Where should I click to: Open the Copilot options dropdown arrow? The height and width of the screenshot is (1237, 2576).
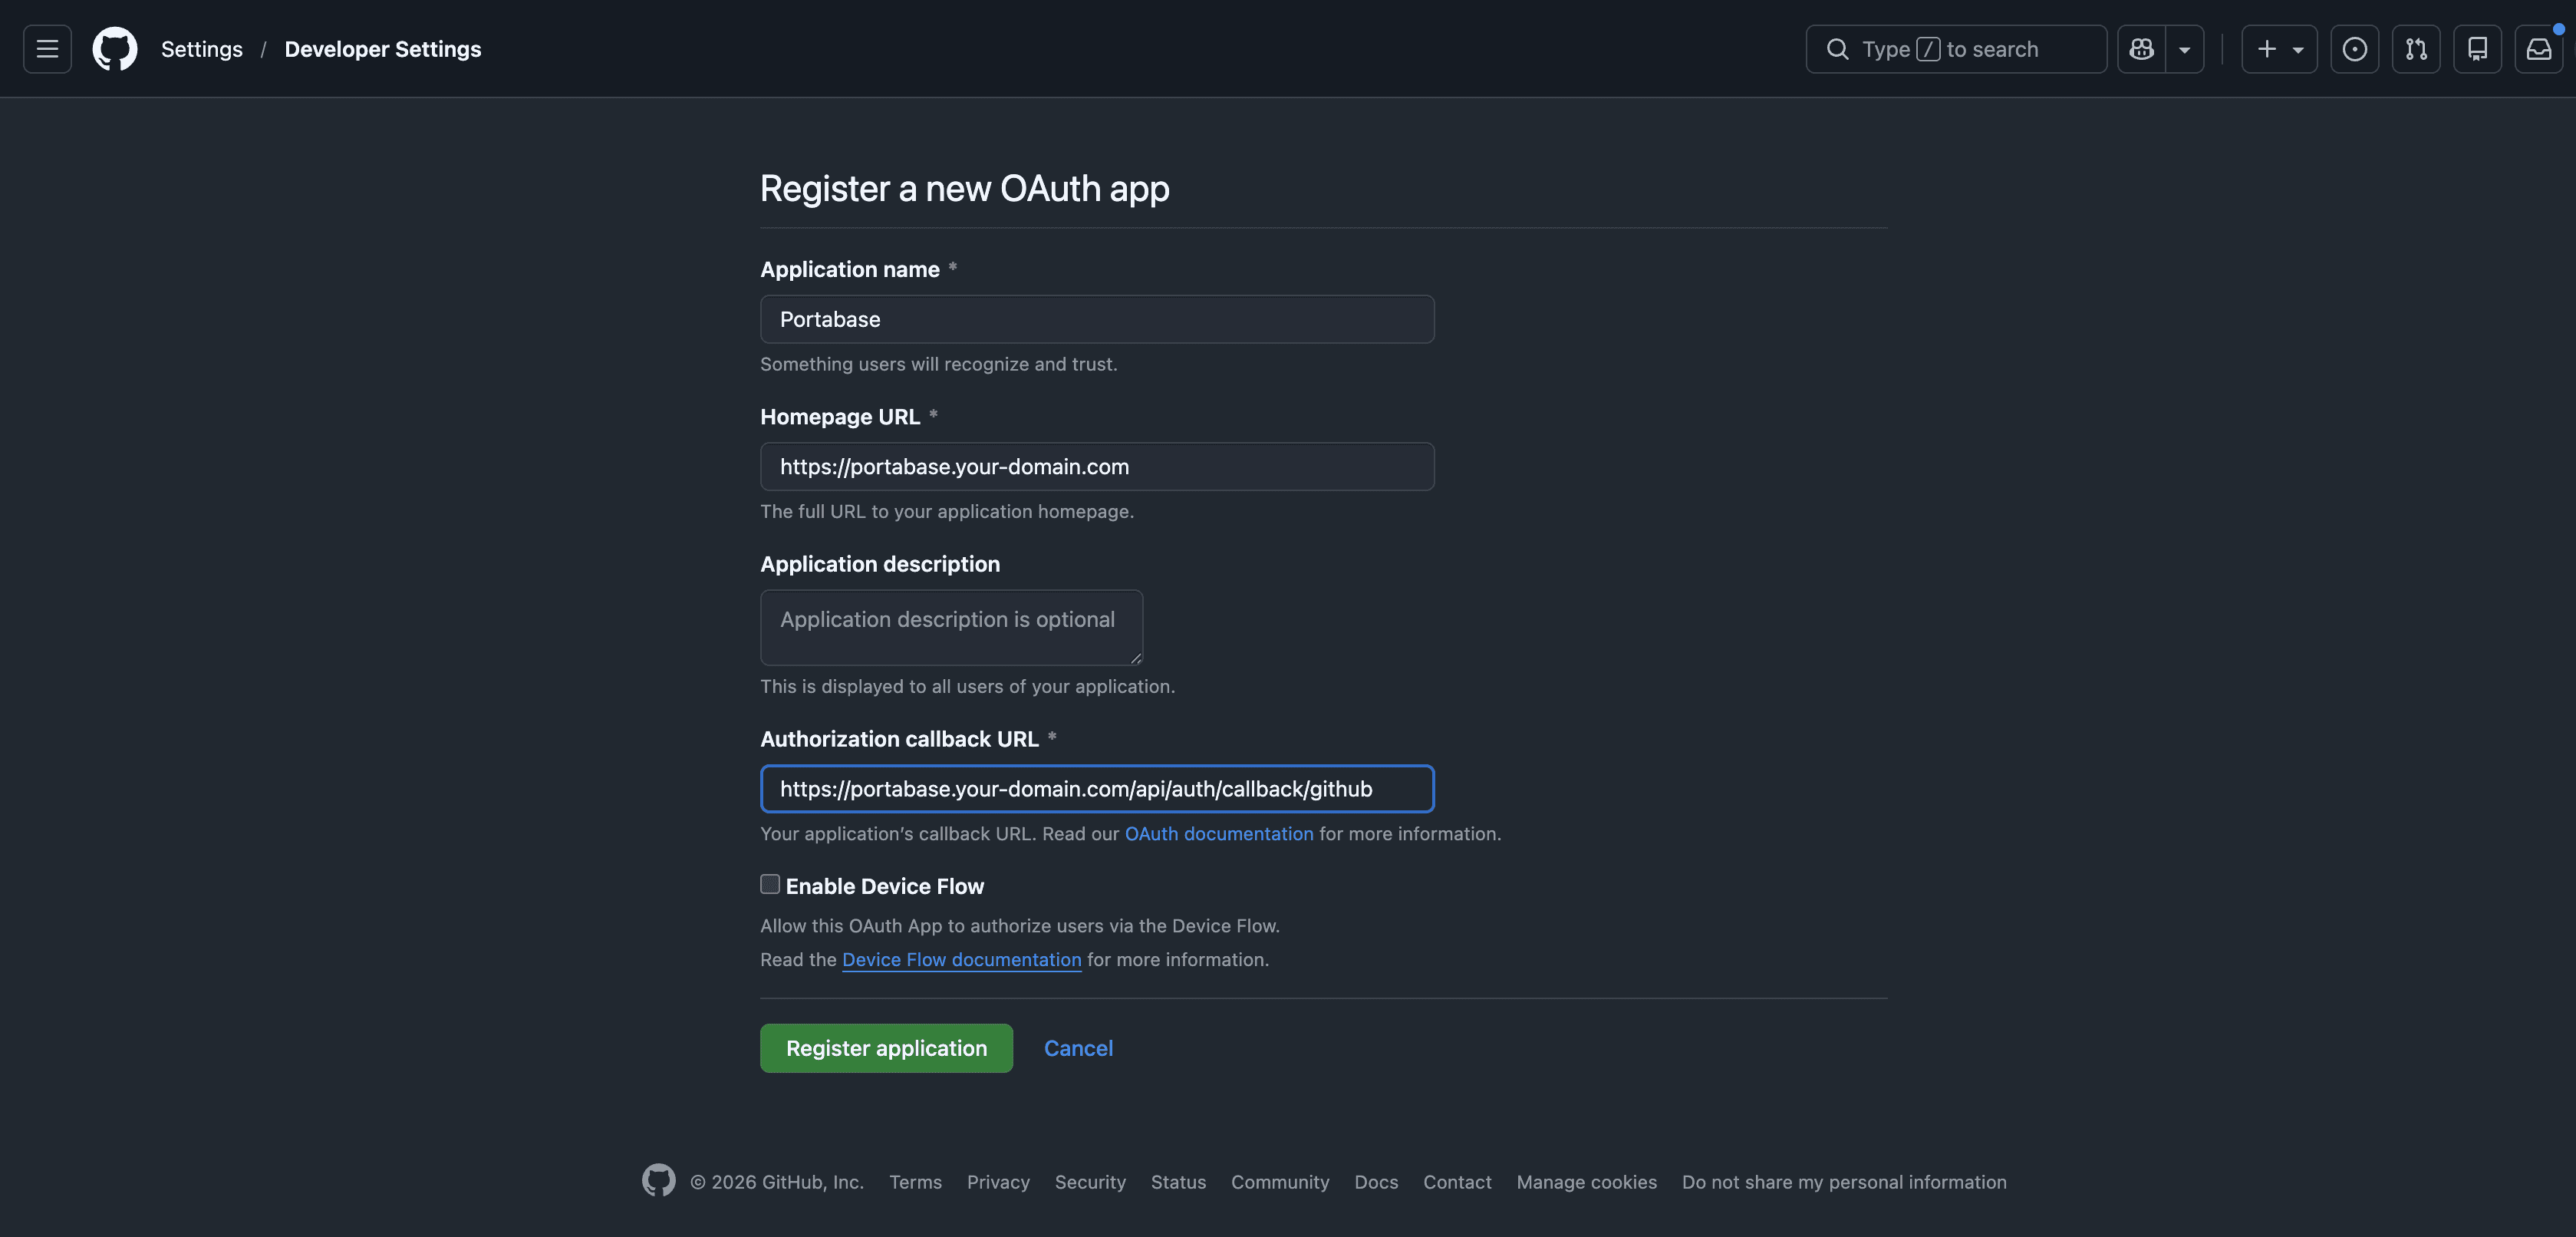[2184, 48]
